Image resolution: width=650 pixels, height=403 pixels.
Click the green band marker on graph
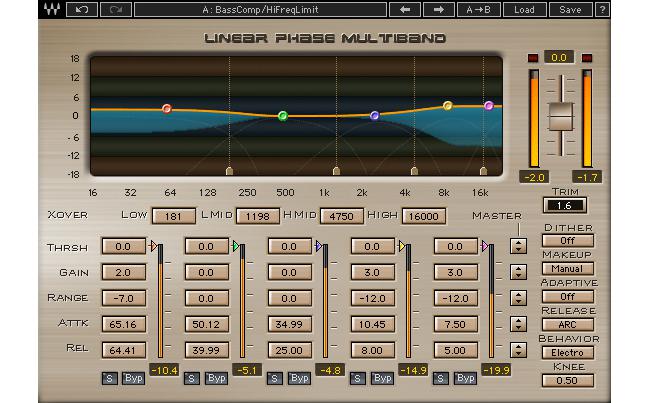(x=283, y=116)
